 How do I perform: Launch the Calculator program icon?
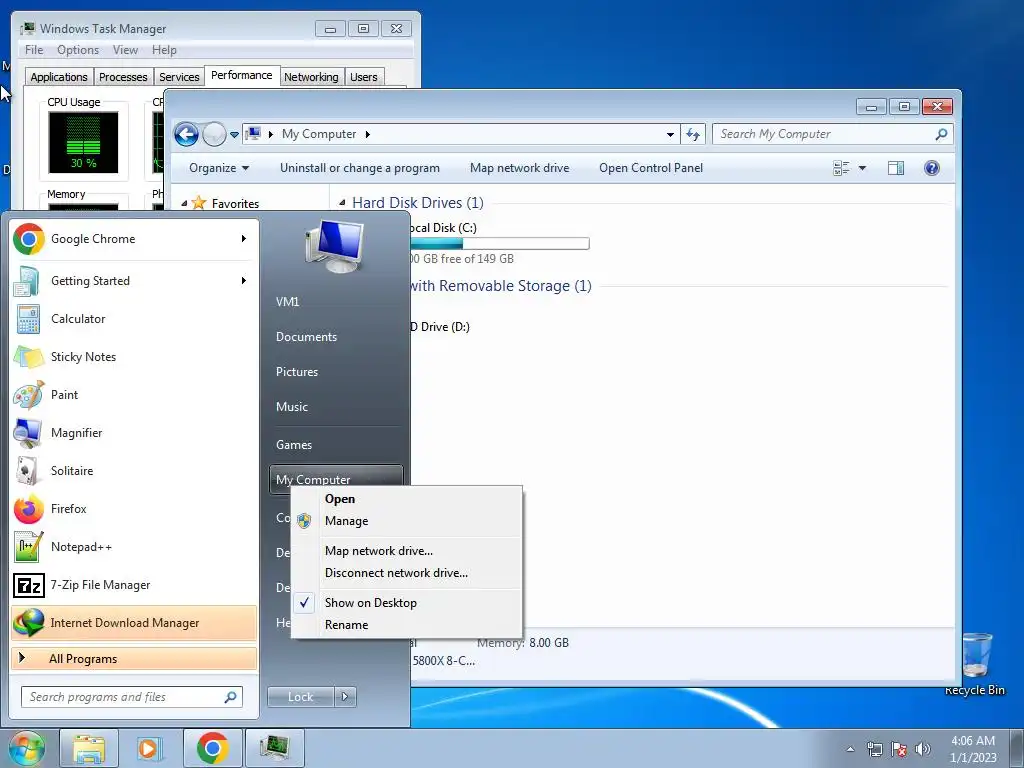pyautogui.click(x=29, y=319)
